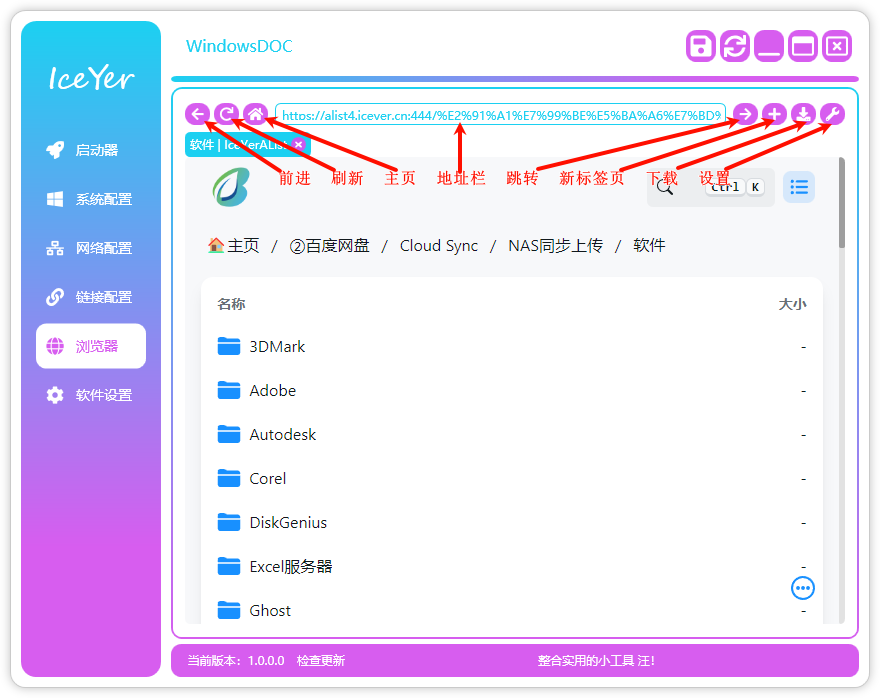Screen dimensions: 880x698
Task: Minimize the WindowsDOC window
Action: 769,46
